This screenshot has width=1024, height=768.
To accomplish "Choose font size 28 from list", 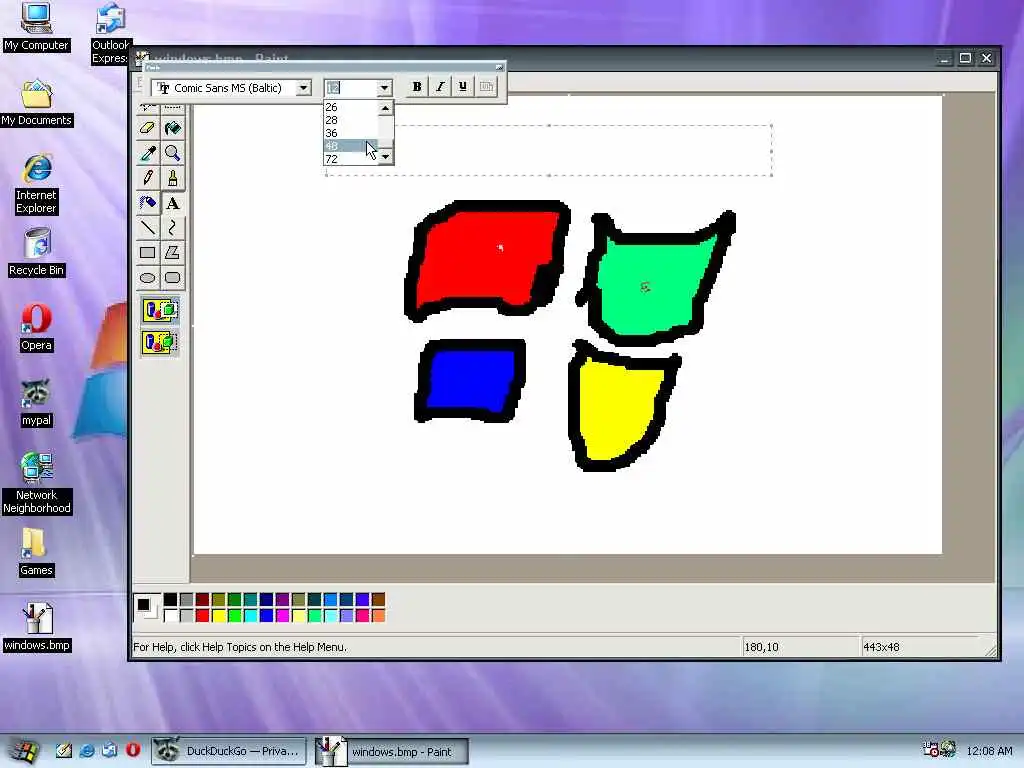I will pos(351,120).
